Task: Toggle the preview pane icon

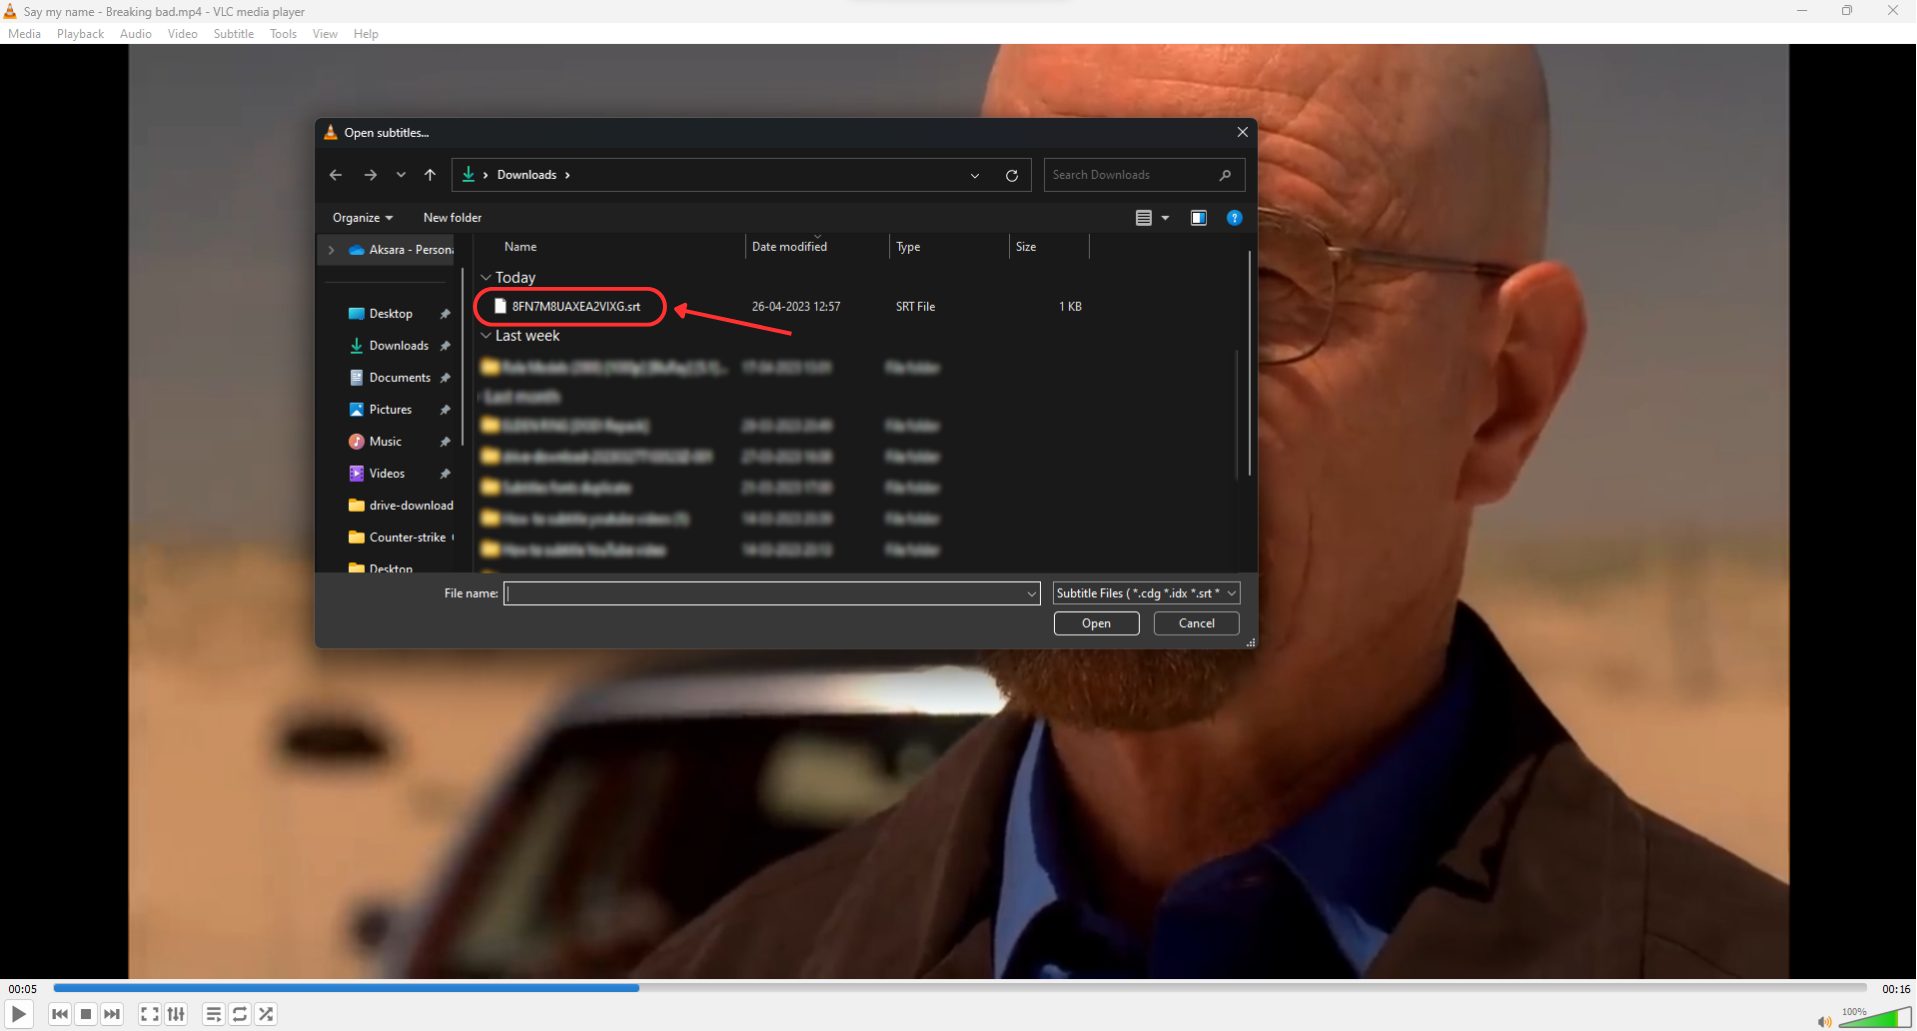Action: (1199, 218)
